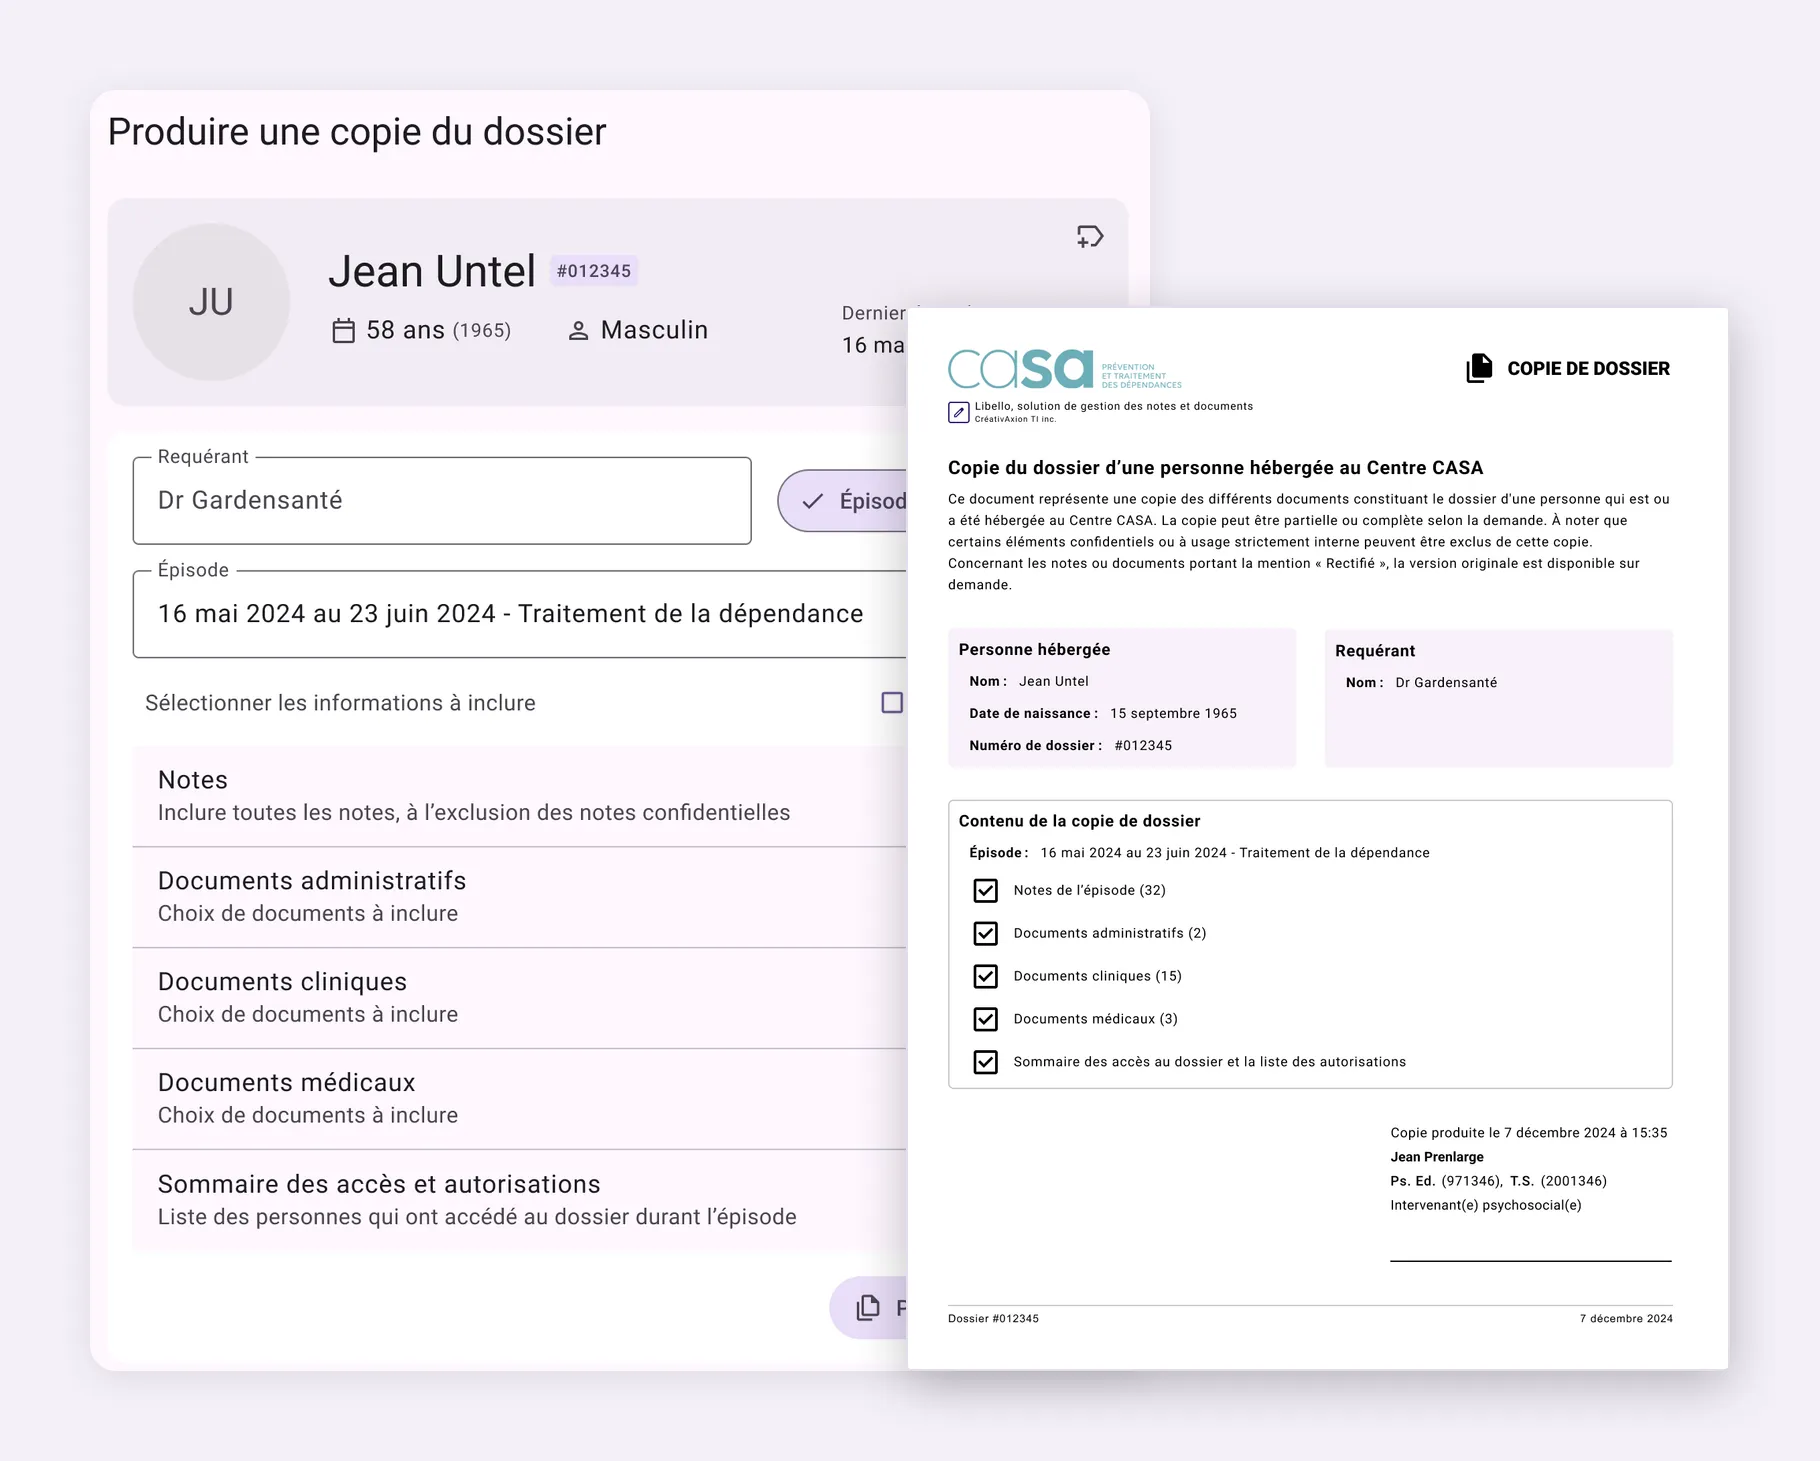
Task: Click the Copie de dossier document icon
Action: [1479, 368]
